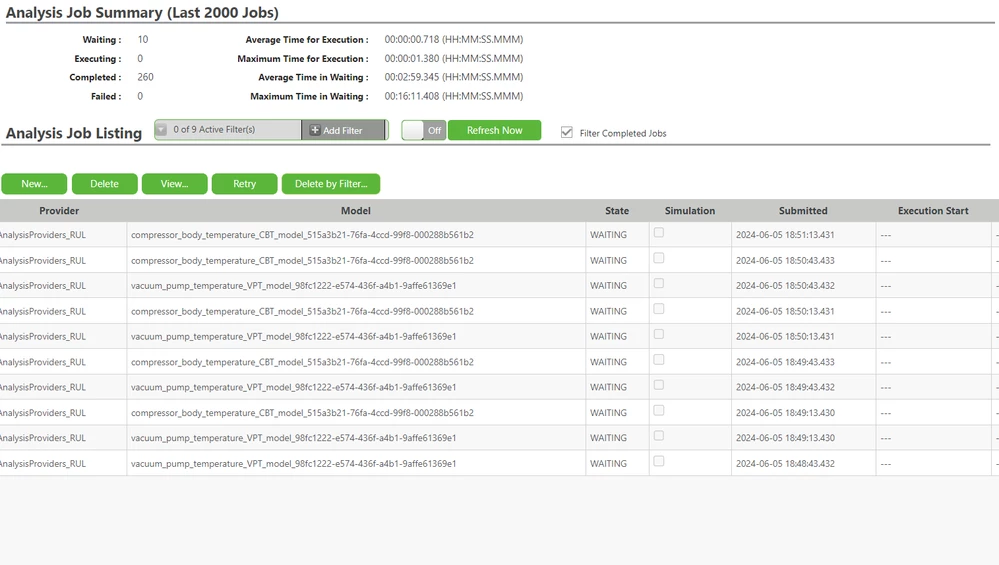The width and height of the screenshot is (999, 565).
Task: Tick Simulation checkbox for 18:49:43.432 job
Action: click(x=659, y=385)
